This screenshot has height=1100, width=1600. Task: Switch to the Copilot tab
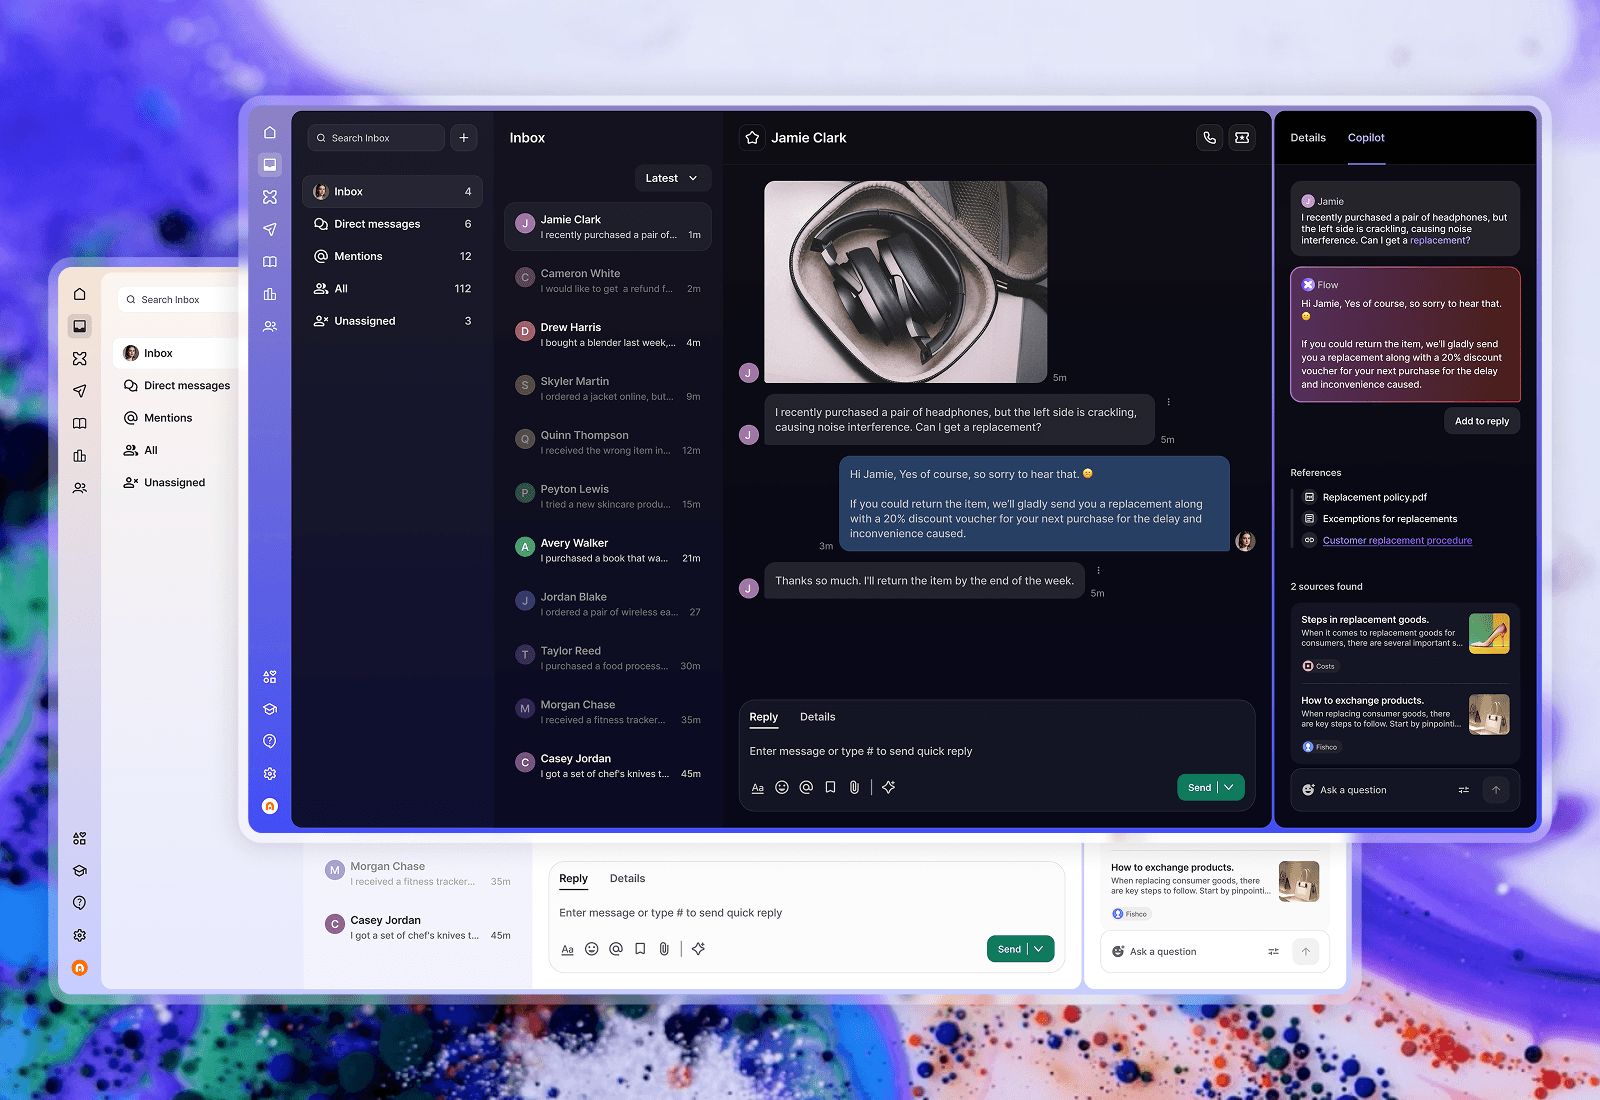(x=1366, y=138)
